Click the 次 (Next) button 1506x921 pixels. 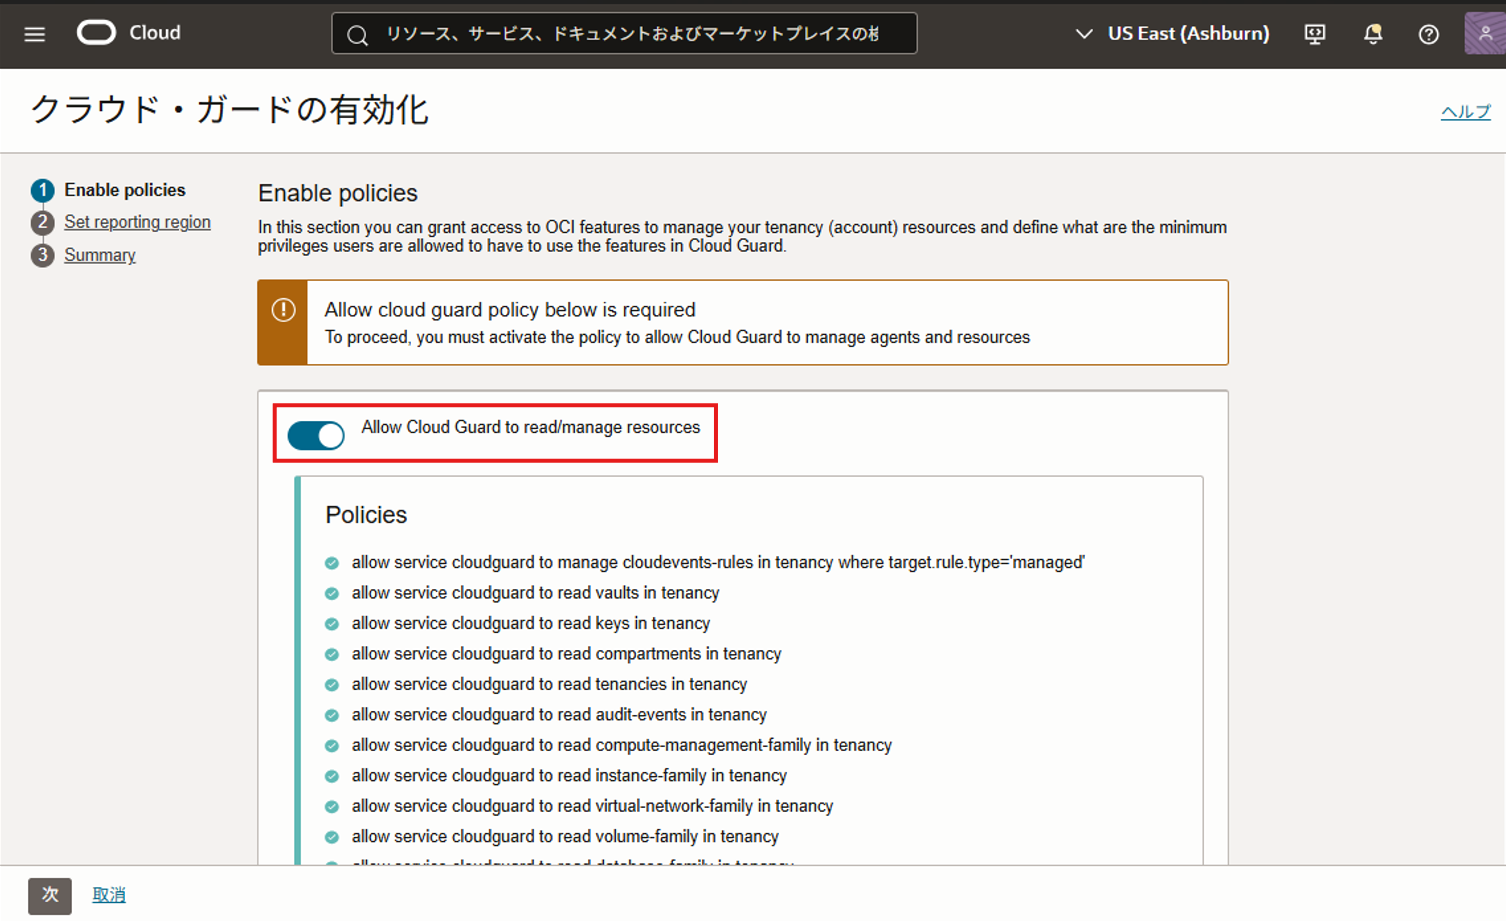click(x=50, y=895)
